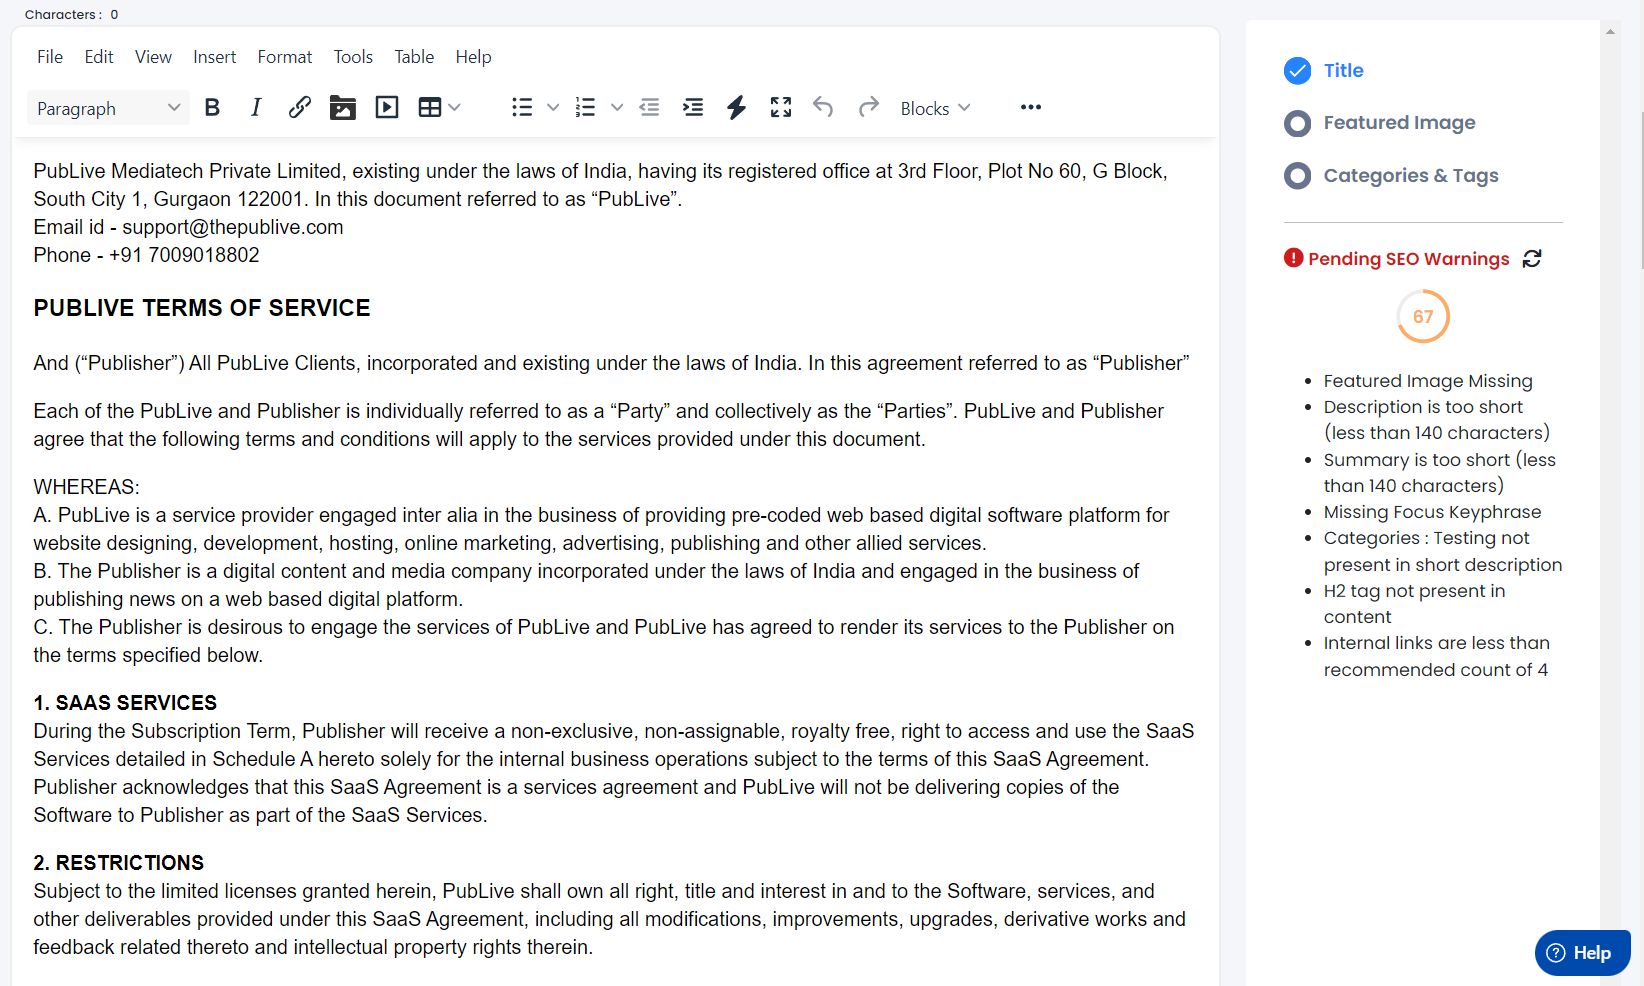Open the Paragraph format dropdown
Image resolution: width=1644 pixels, height=986 pixels.
pyautogui.click(x=108, y=108)
